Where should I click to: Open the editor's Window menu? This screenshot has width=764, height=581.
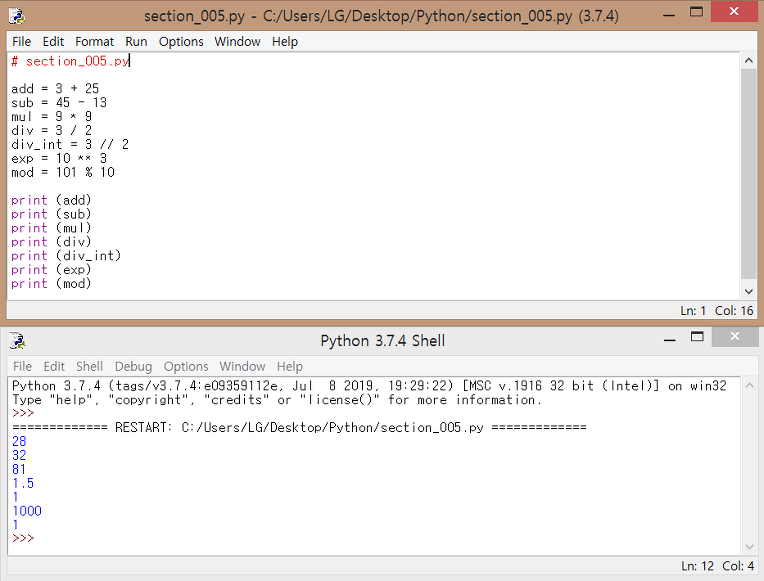(237, 41)
